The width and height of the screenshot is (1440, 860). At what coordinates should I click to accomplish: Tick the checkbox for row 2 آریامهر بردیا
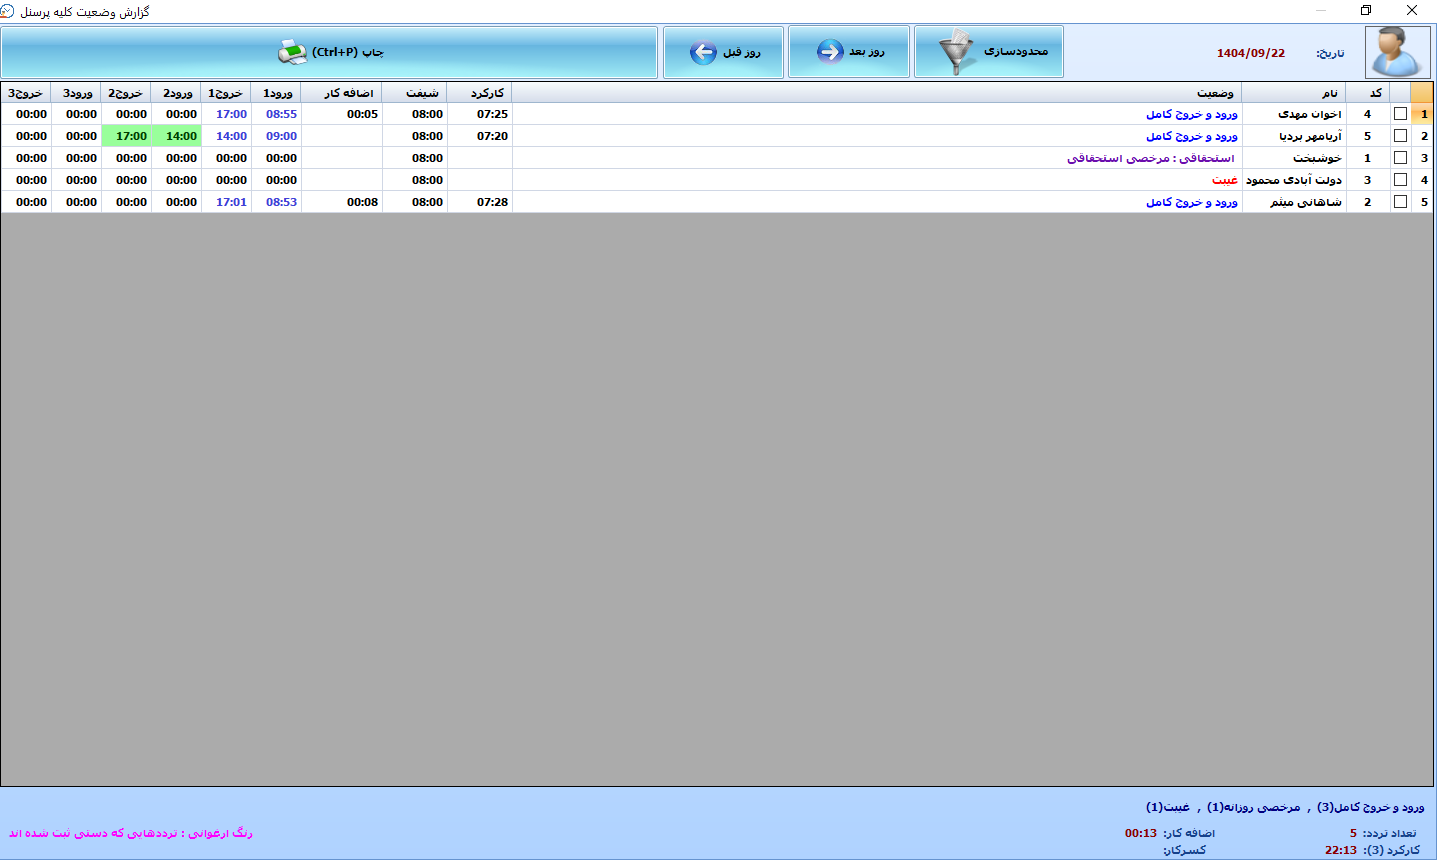pyautogui.click(x=1400, y=136)
